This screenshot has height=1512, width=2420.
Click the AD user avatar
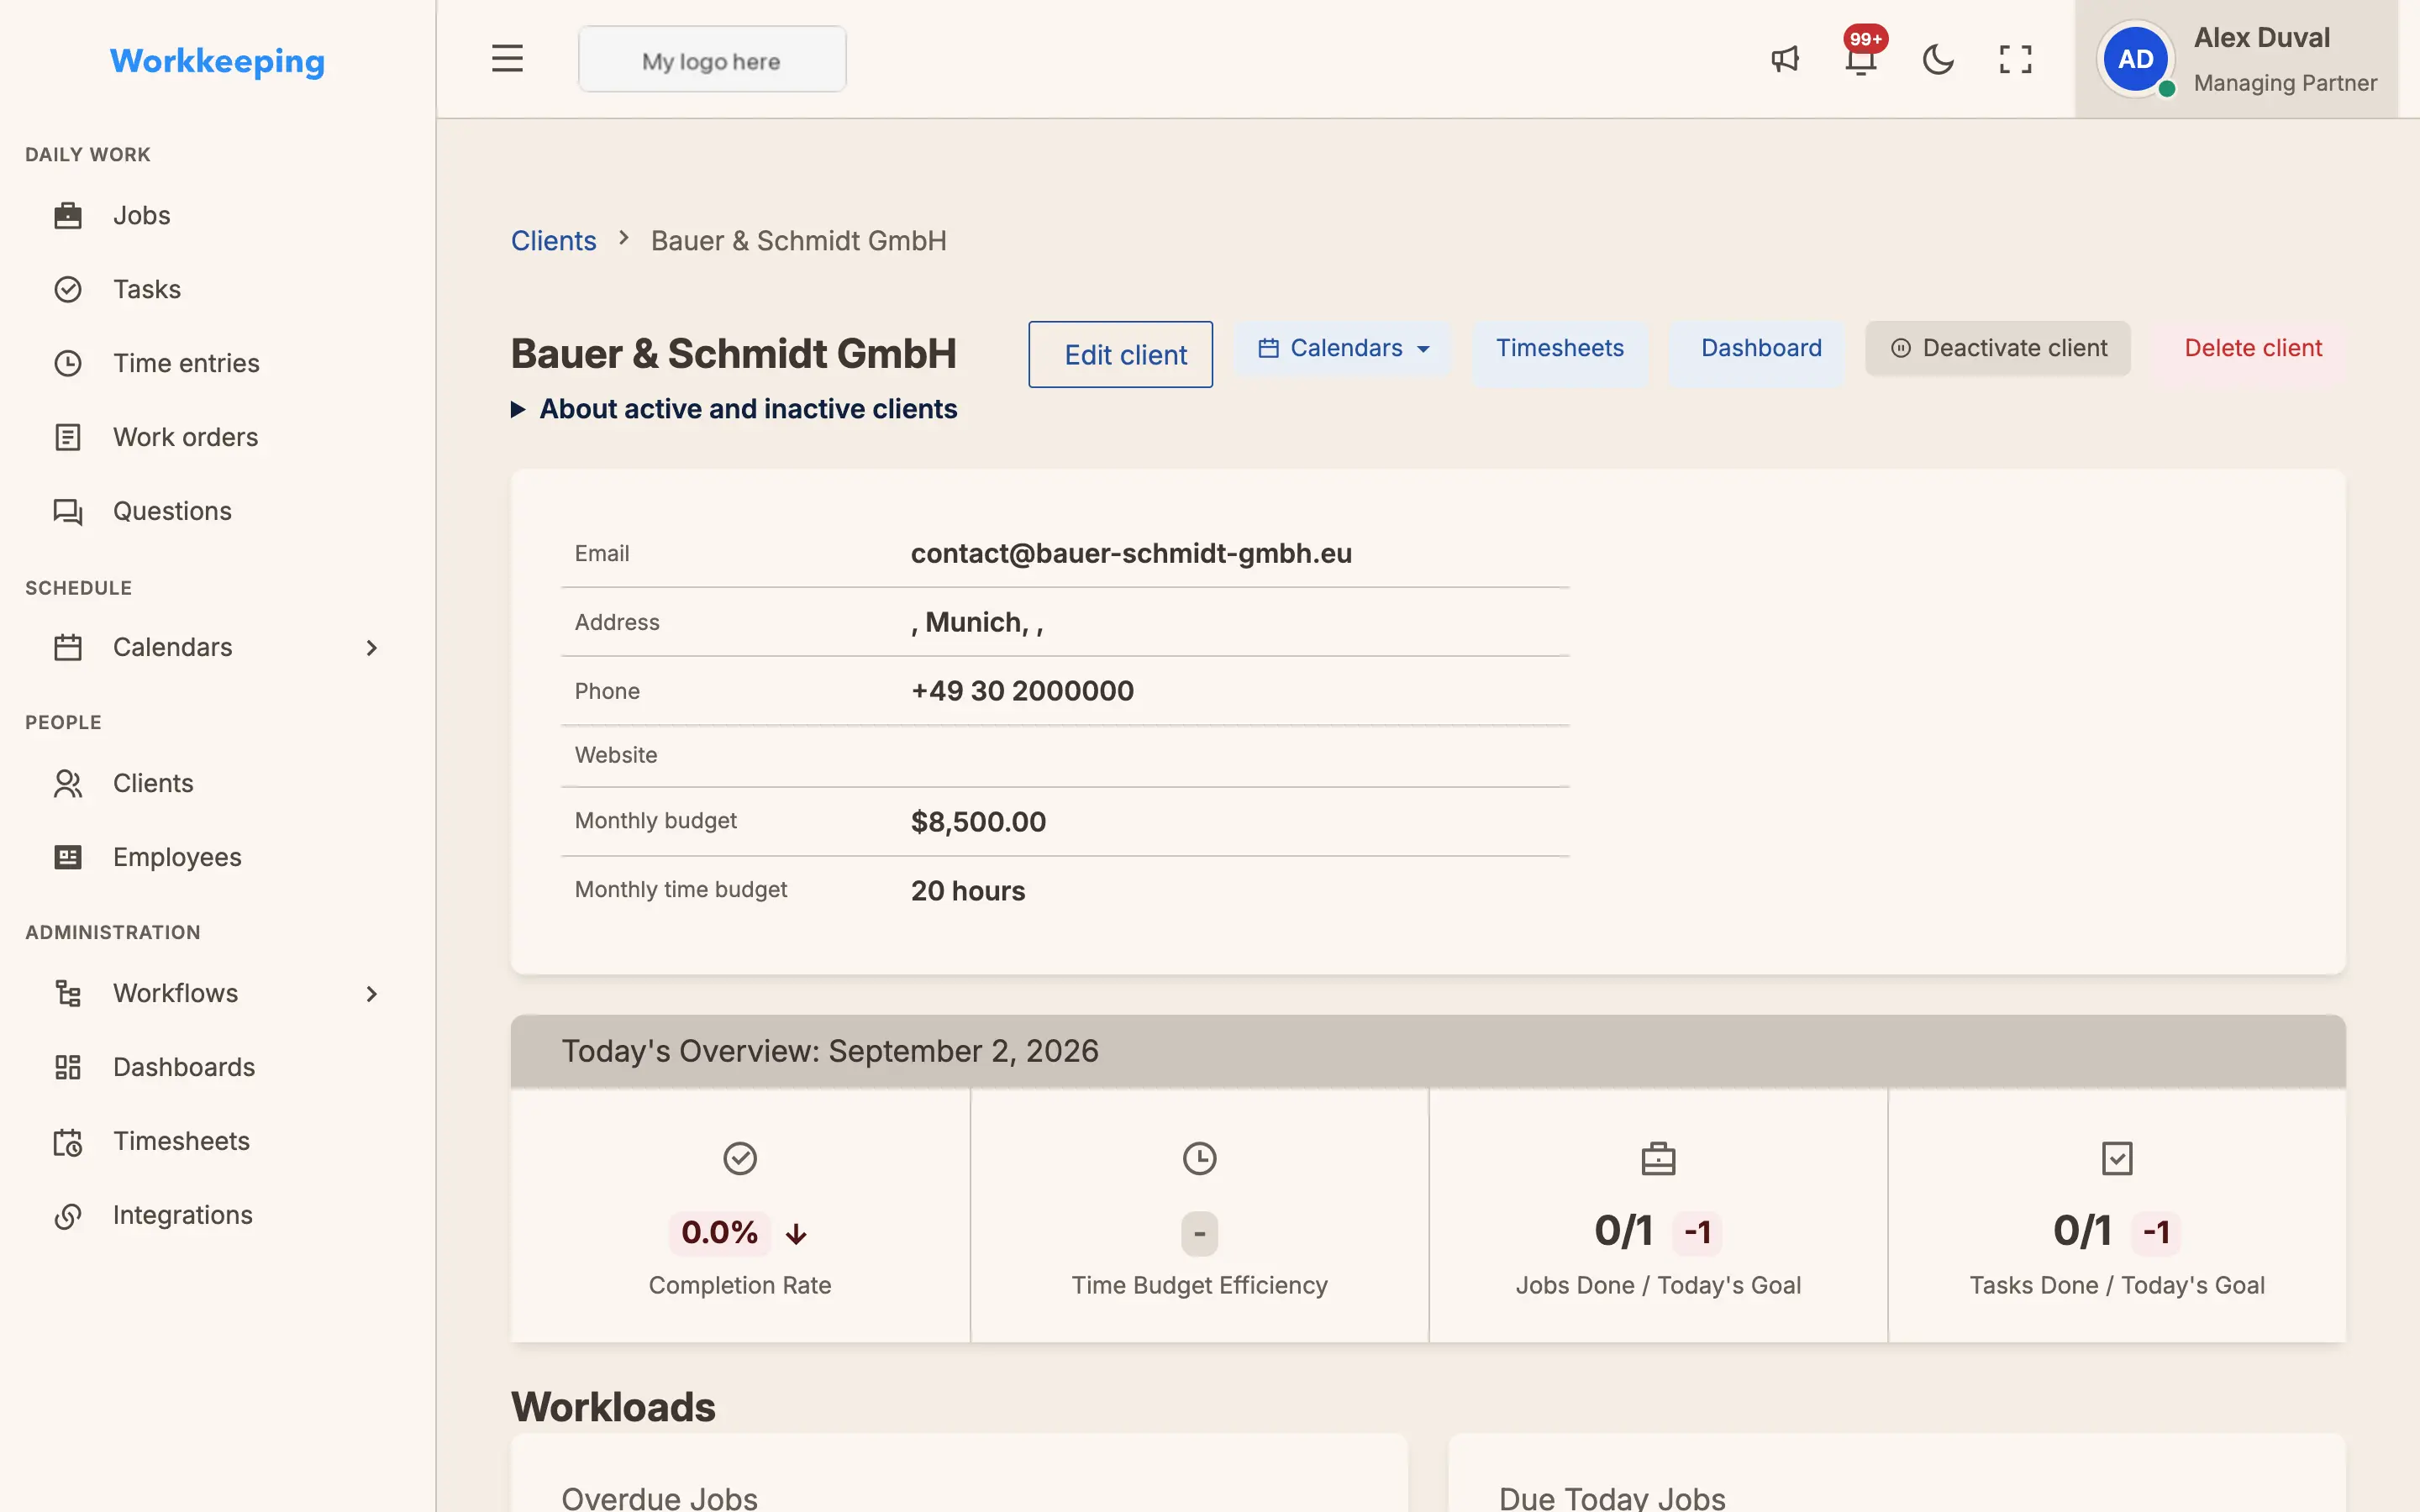[2135, 59]
